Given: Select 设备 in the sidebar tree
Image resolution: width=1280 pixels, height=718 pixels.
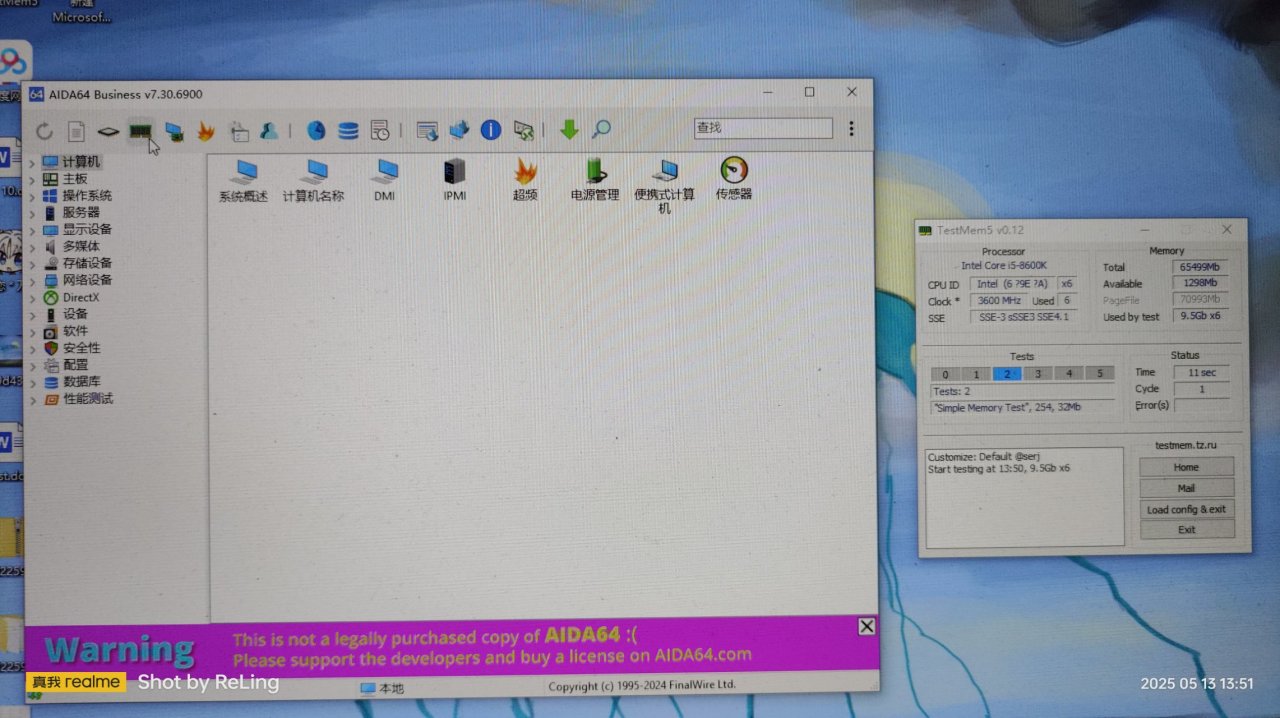Looking at the screenshot, I should click(x=75, y=314).
